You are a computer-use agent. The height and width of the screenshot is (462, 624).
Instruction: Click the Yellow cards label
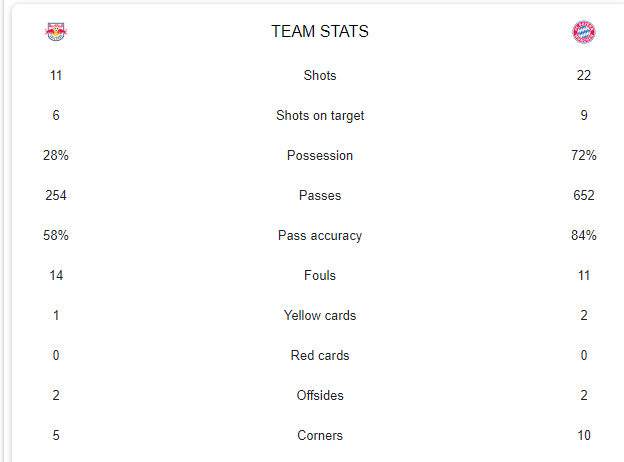pyautogui.click(x=320, y=316)
